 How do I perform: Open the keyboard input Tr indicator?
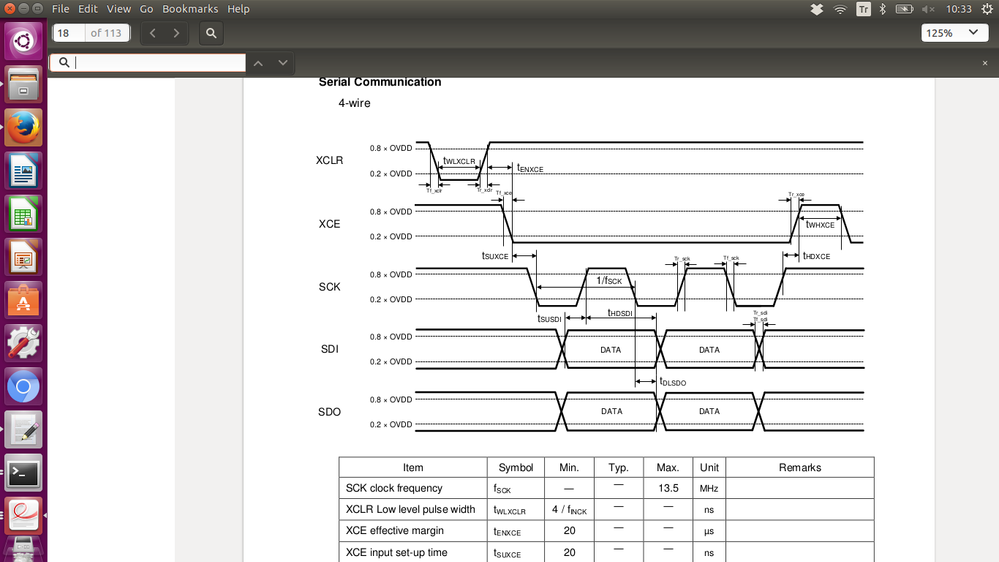tap(863, 9)
